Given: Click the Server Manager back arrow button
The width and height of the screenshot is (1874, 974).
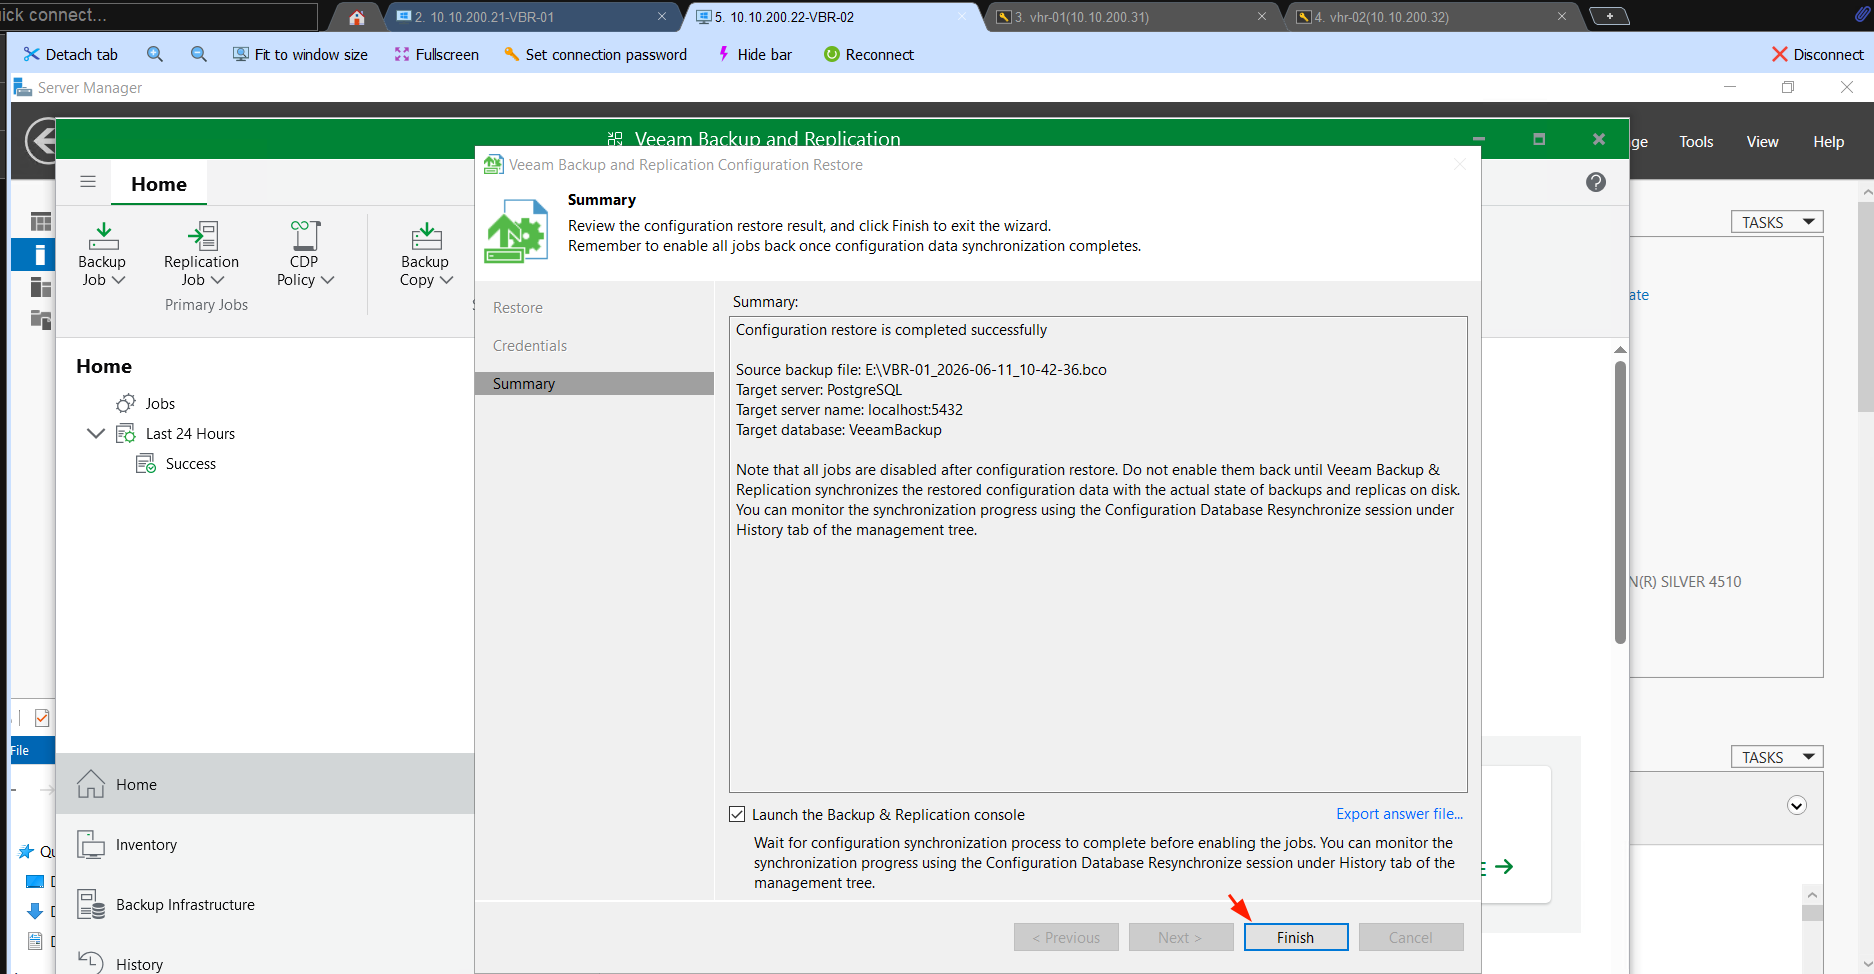Looking at the screenshot, I should pos(40,141).
